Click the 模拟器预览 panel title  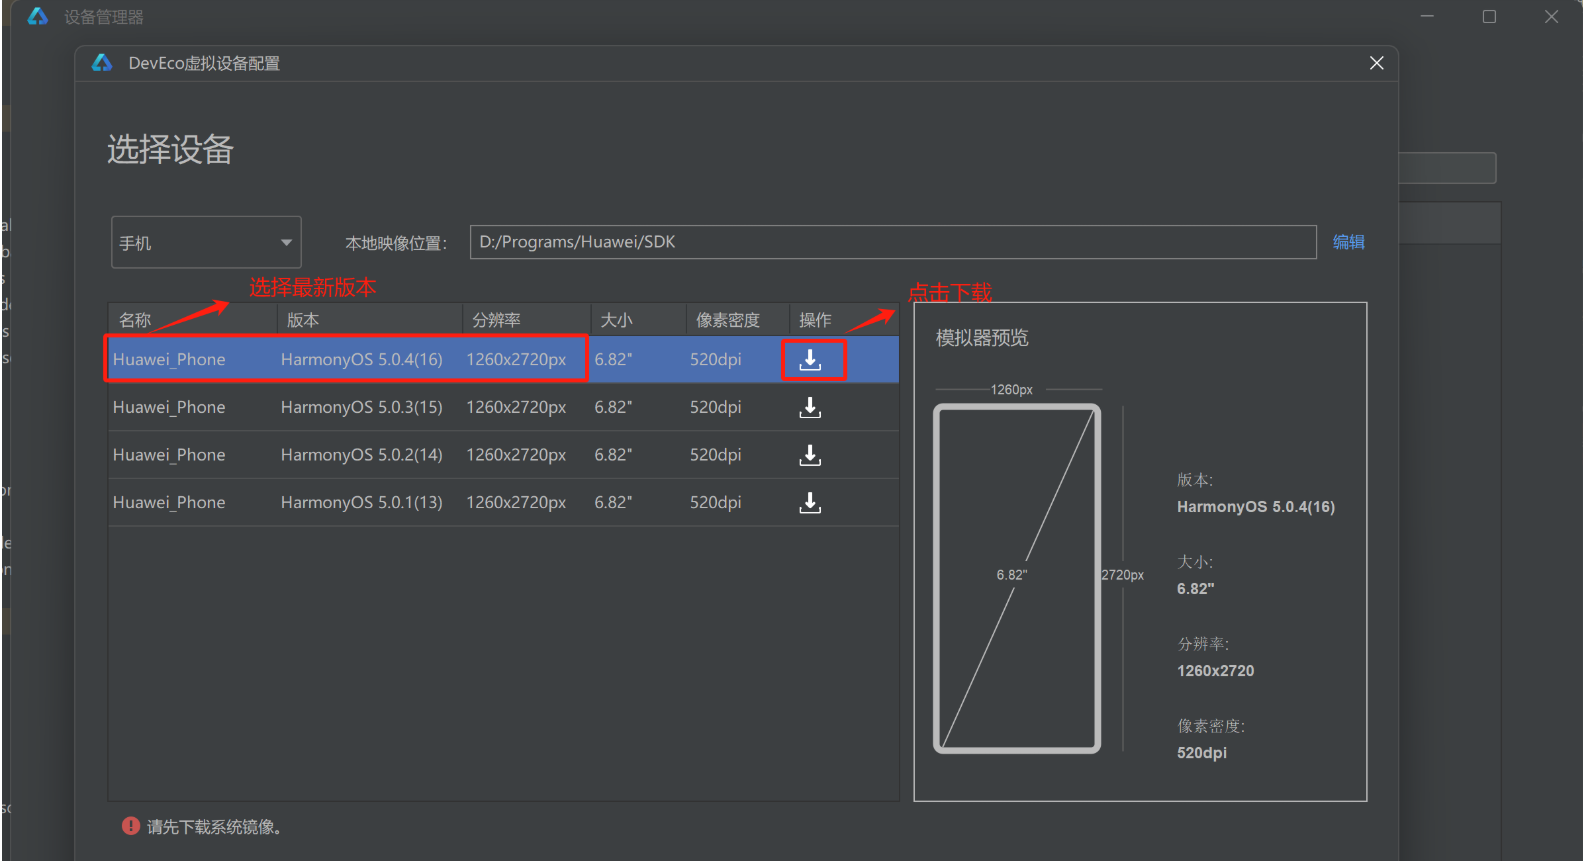tap(982, 338)
